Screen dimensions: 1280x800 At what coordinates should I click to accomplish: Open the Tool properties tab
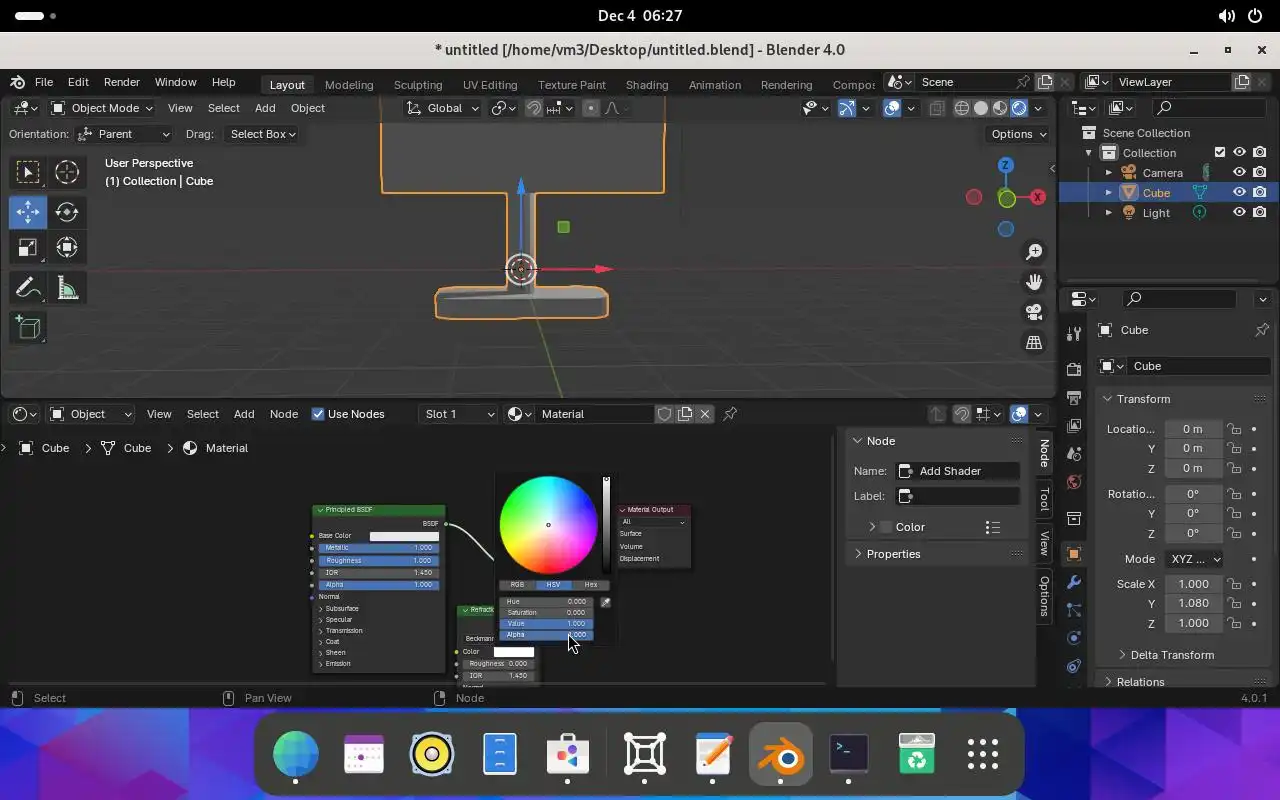(1074, 333)
